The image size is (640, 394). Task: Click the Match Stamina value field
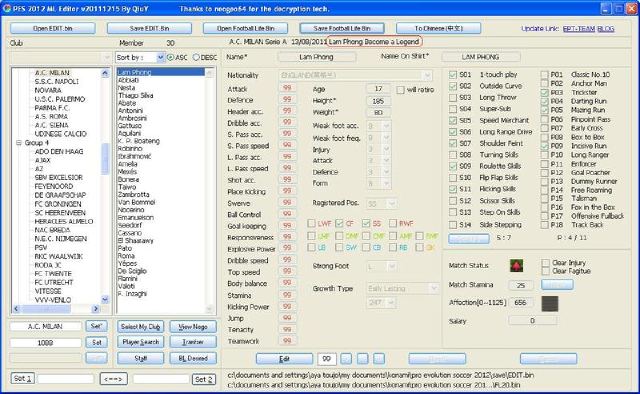tap(520, 285)
